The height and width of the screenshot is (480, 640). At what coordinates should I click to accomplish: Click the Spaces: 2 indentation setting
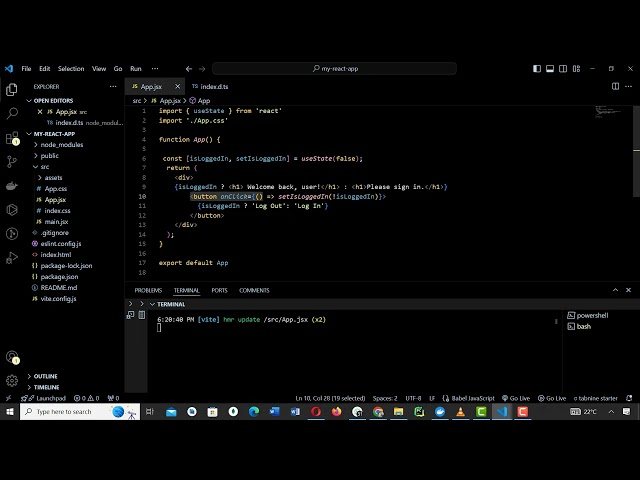[385, 398]
